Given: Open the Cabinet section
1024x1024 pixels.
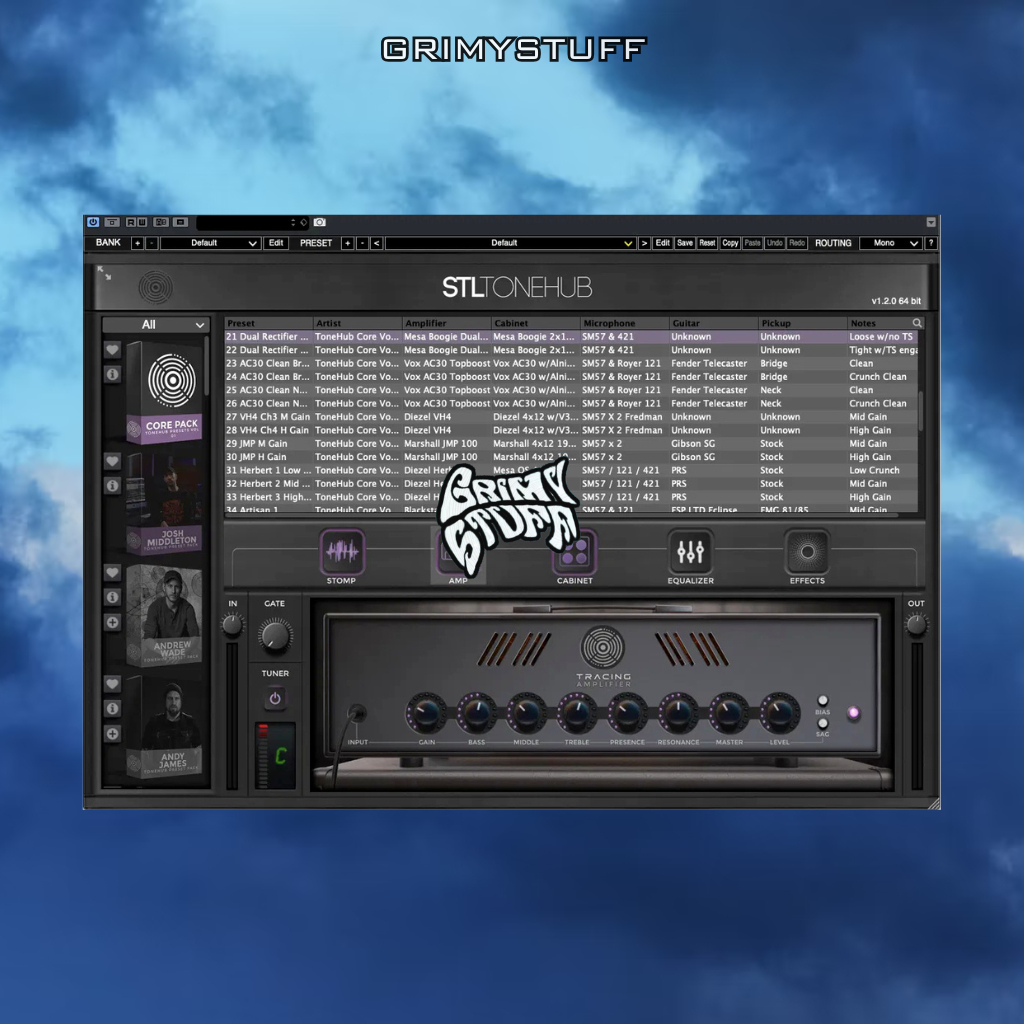Looking at the screenshot, I should click(575, 556).
